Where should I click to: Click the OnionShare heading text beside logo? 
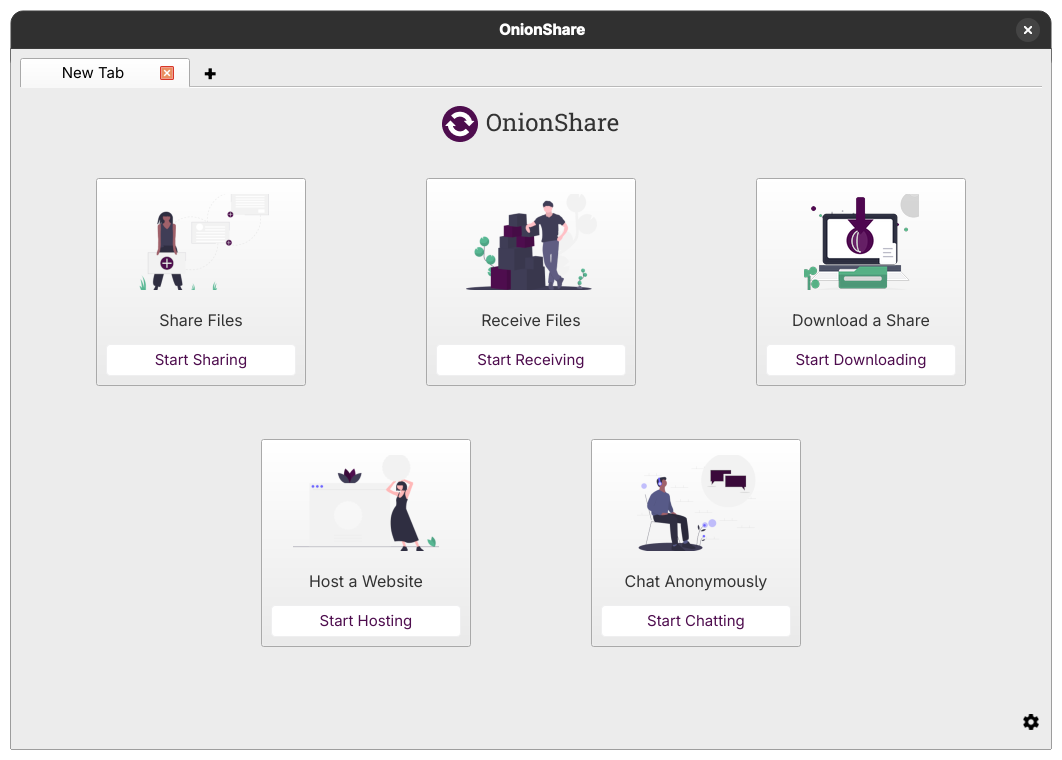552,123
